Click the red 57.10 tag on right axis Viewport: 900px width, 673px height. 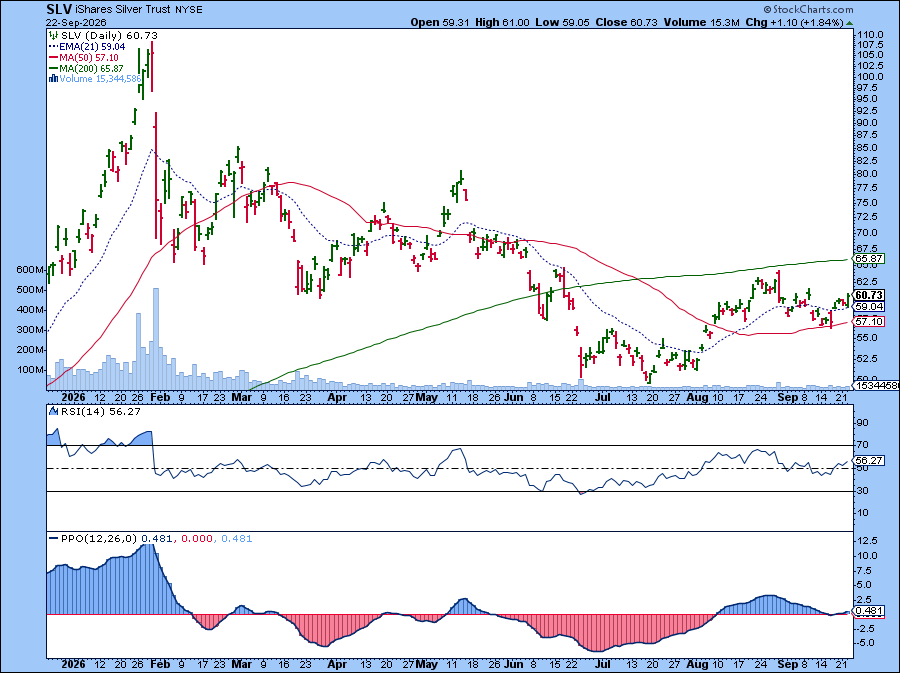click(869, 321)
